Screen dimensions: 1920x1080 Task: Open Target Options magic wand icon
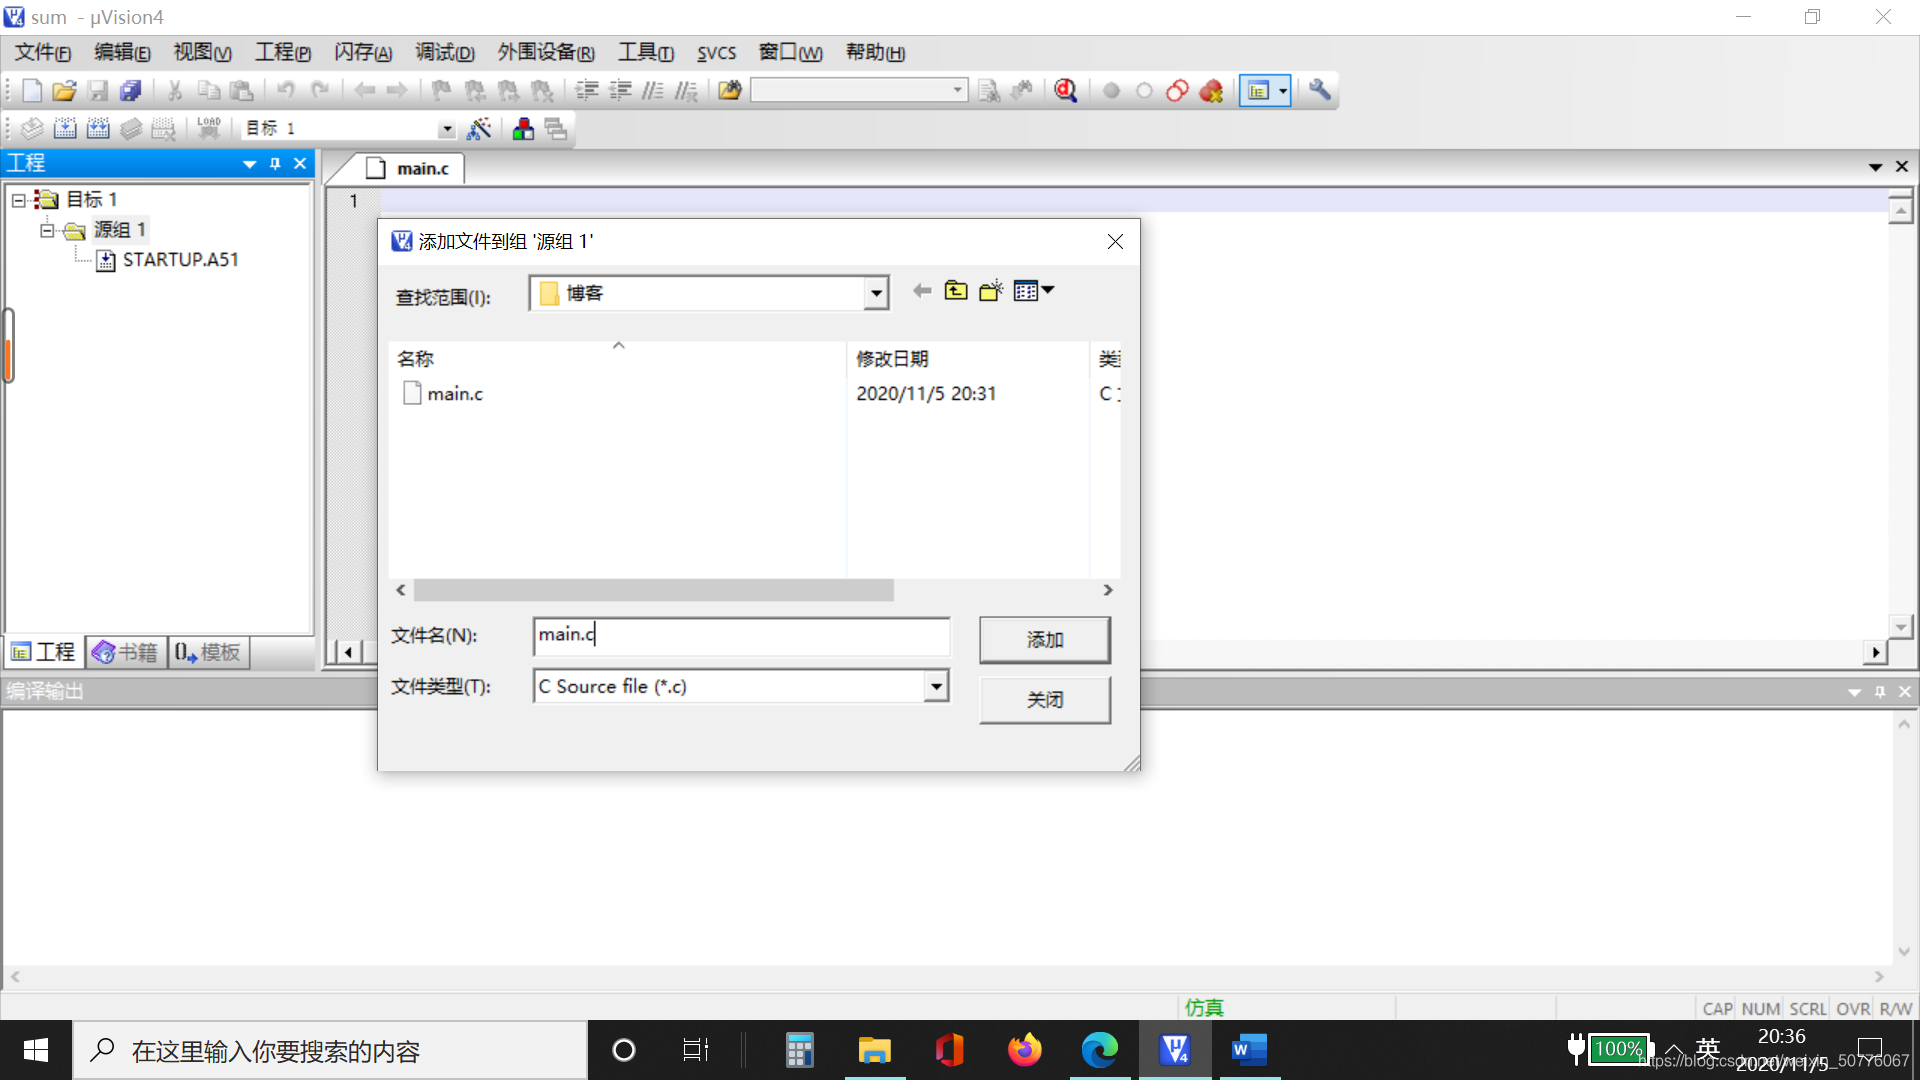480,128
